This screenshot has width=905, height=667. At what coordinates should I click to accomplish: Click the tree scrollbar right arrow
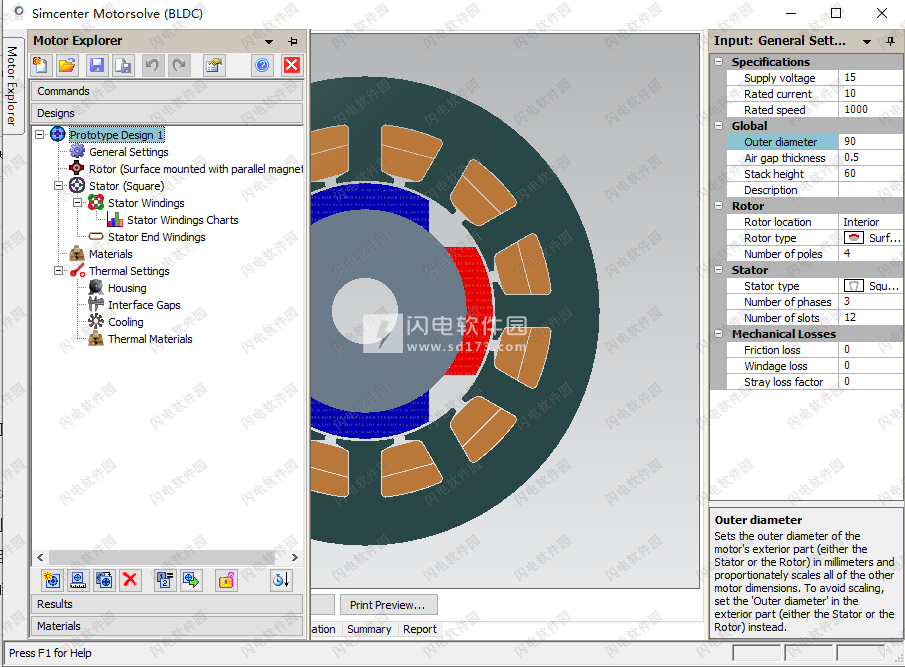point(295,557)
